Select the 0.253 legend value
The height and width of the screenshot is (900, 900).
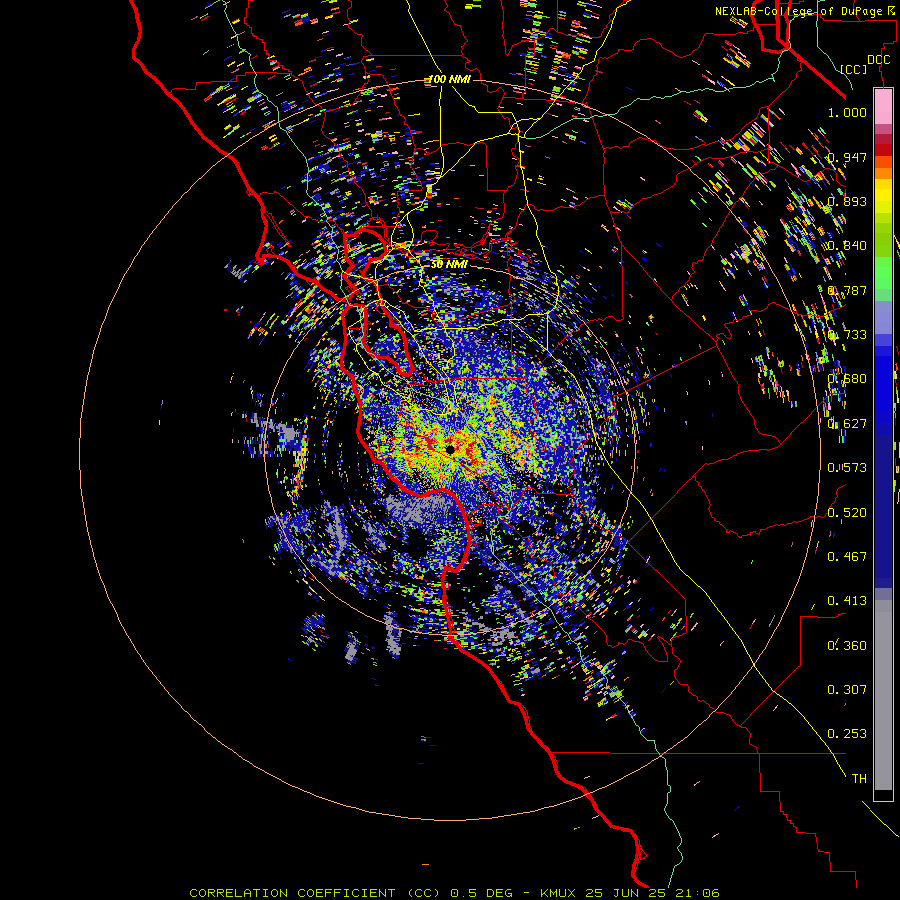[x=847, y=734]
